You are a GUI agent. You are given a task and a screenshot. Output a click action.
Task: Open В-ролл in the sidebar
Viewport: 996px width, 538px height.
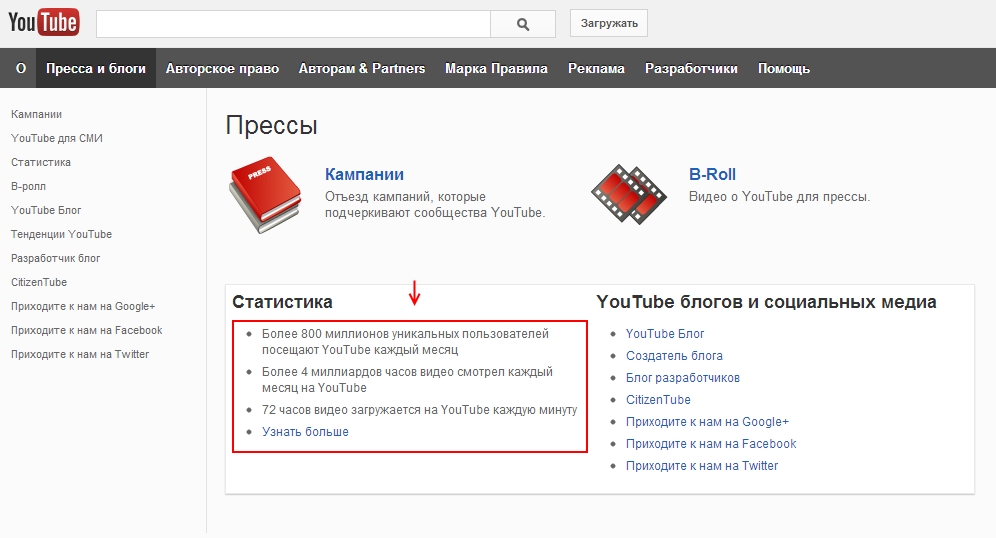(29, 187)
